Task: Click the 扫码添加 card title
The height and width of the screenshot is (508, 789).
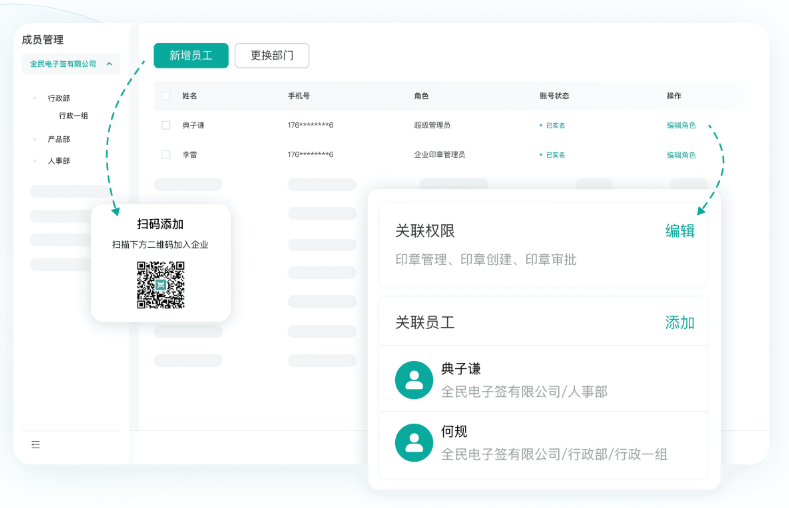Action: (161, 224)
